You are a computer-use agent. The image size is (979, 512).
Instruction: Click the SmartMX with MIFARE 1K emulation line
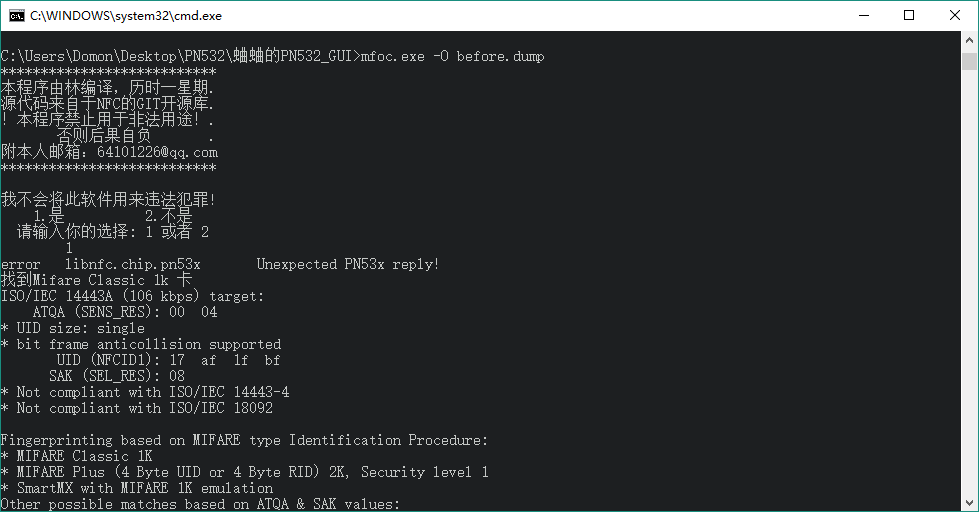pos(137,488)
